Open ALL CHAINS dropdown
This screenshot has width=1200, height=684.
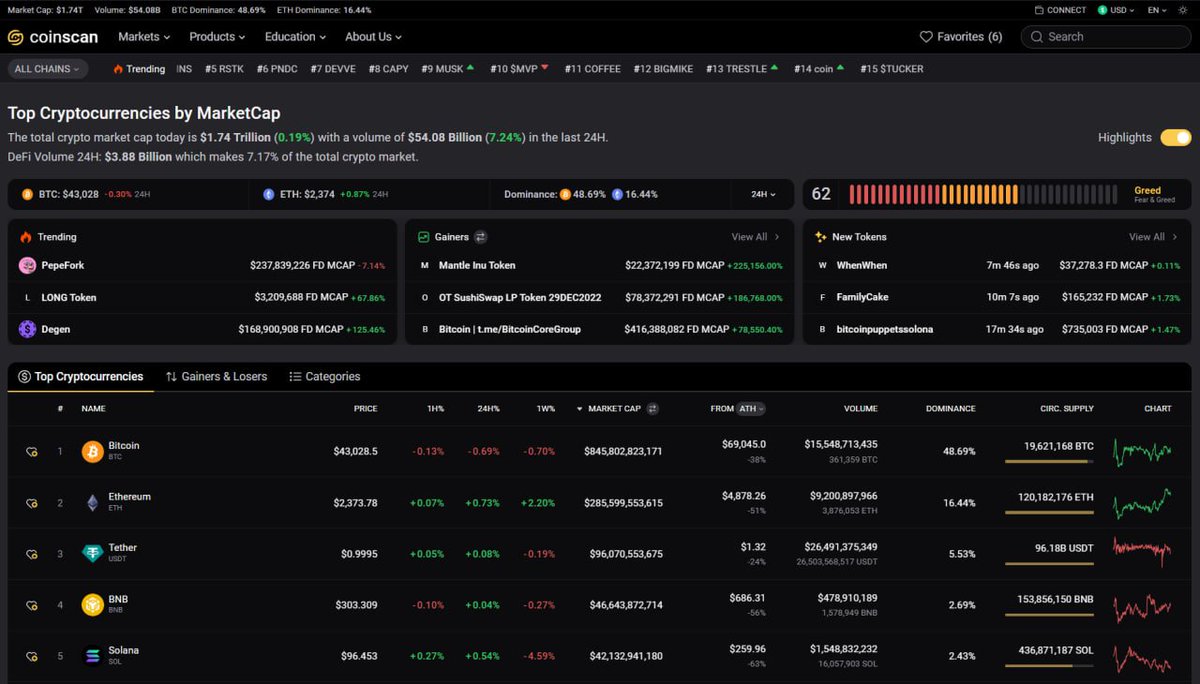tap(47, 69)
